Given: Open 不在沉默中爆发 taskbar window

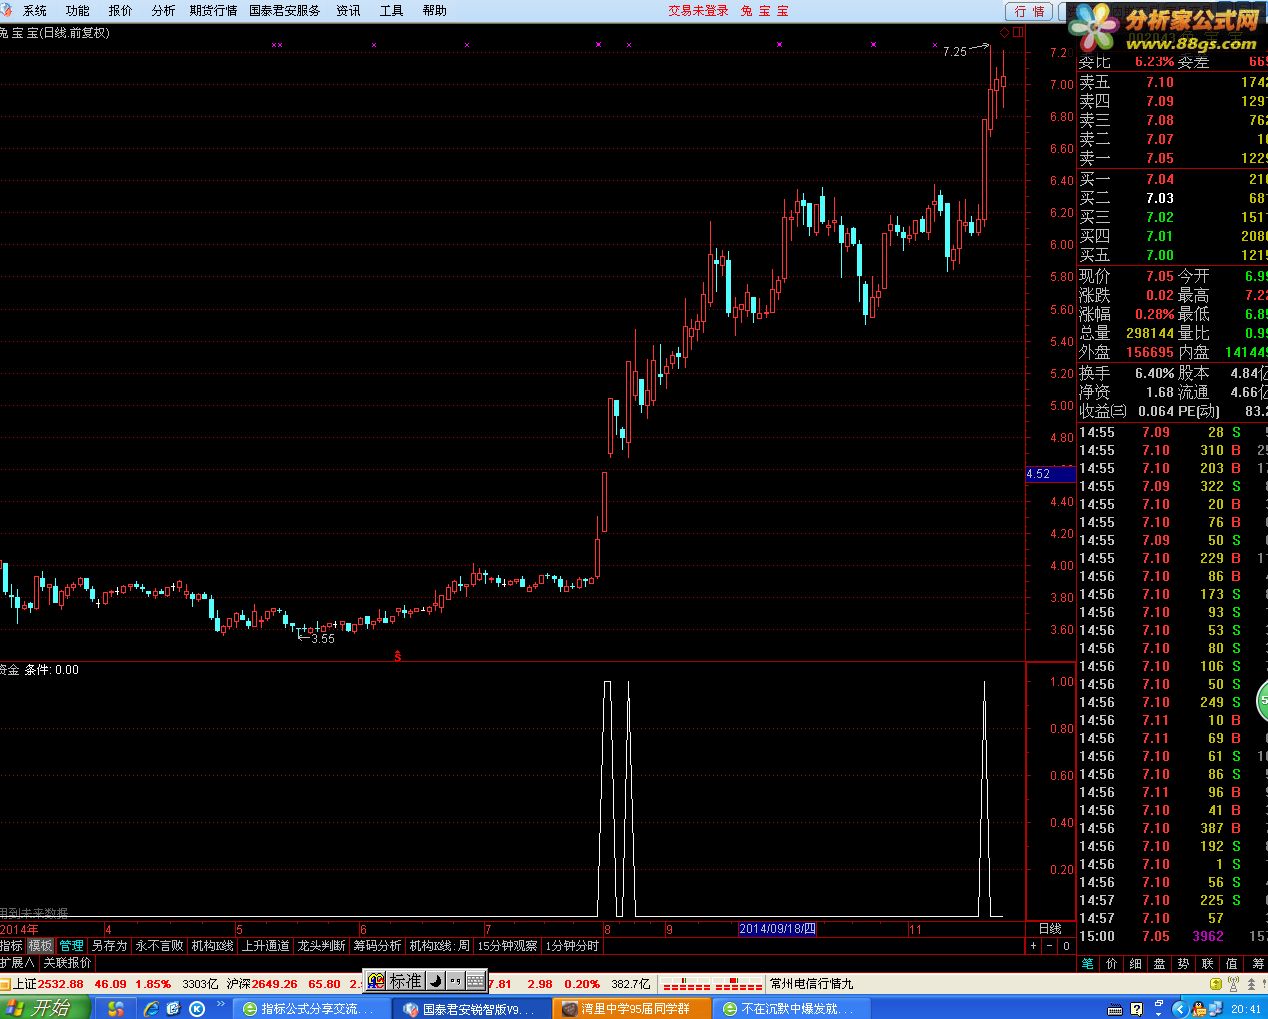Looking at the screenshot, I should click(792, 1009).
